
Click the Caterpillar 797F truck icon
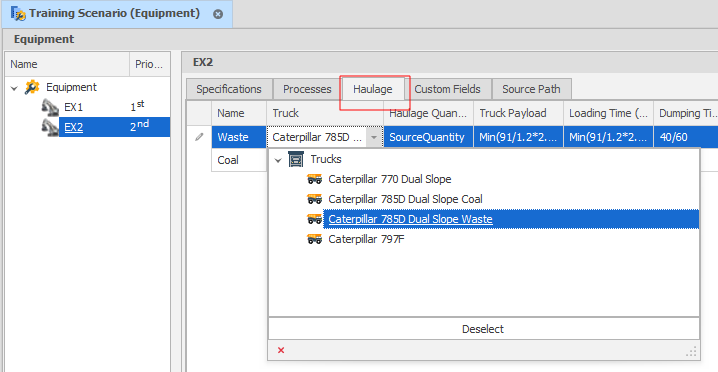tap(314, 239)
